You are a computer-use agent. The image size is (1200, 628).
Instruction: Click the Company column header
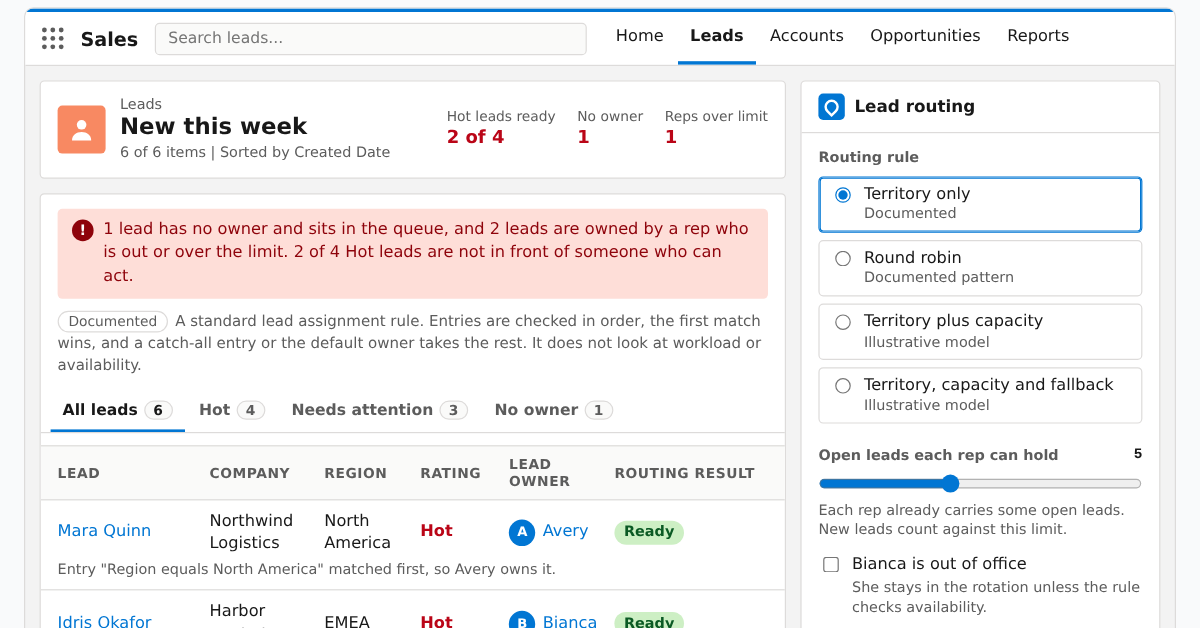(250, 473)
